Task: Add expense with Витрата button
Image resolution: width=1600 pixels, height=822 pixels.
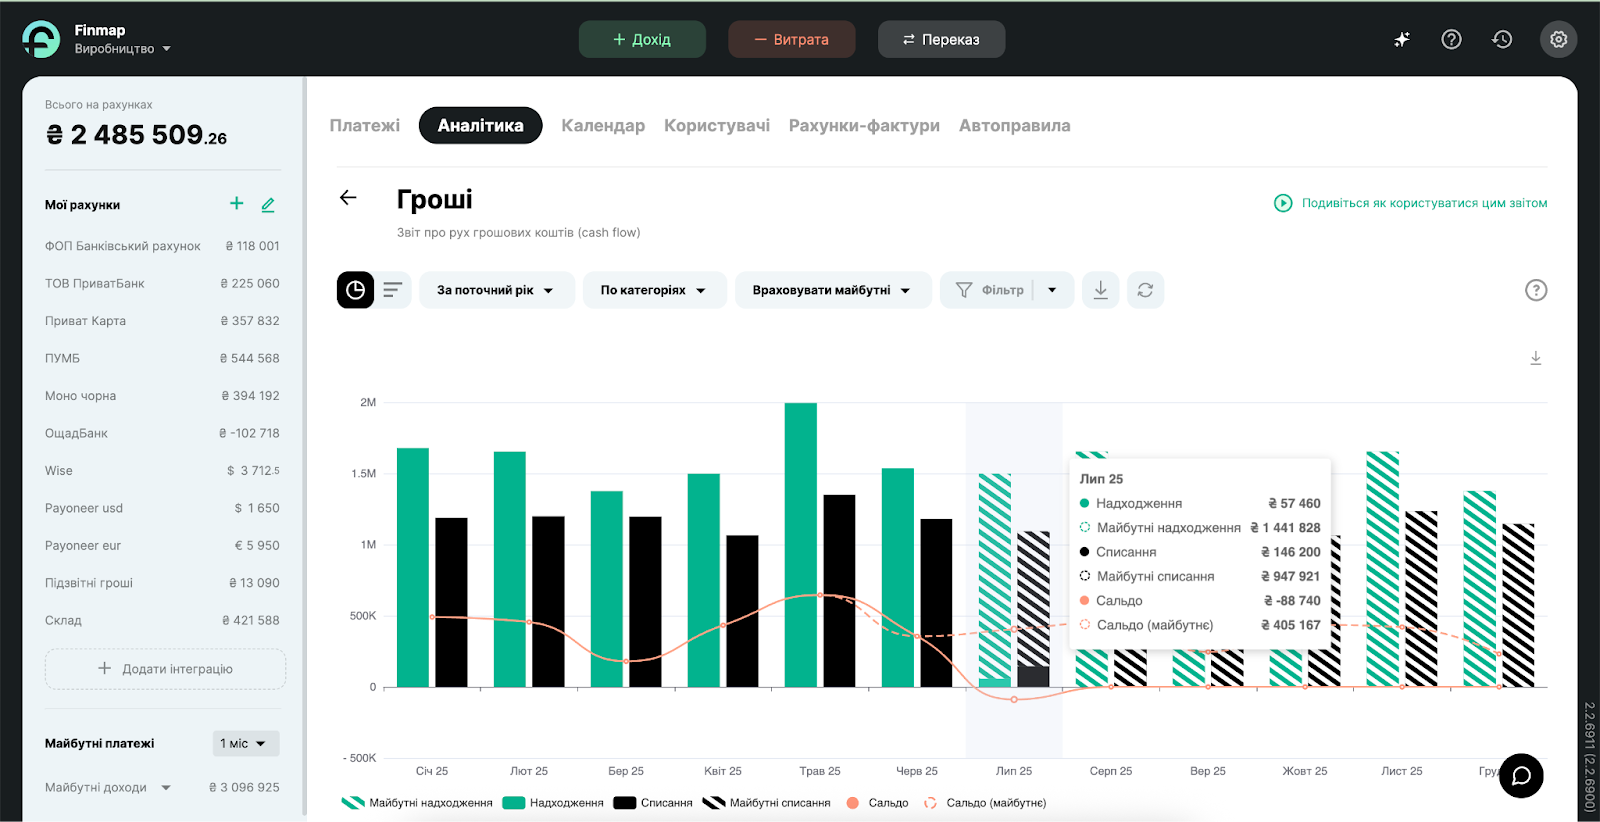Action: [792, 39]
